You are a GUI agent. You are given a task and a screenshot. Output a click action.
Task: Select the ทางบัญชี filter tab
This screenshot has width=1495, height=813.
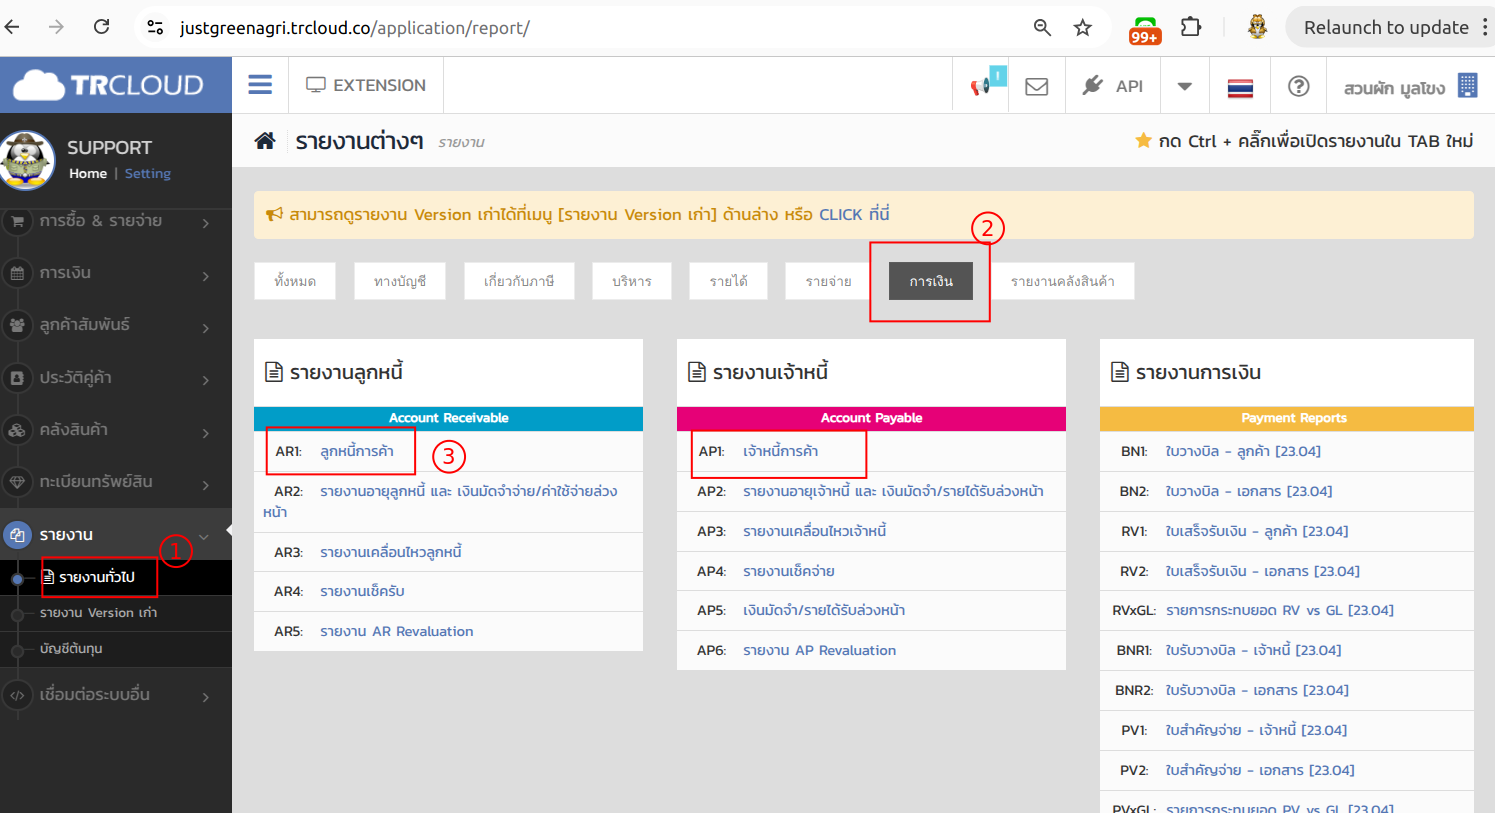coord(400,281)
